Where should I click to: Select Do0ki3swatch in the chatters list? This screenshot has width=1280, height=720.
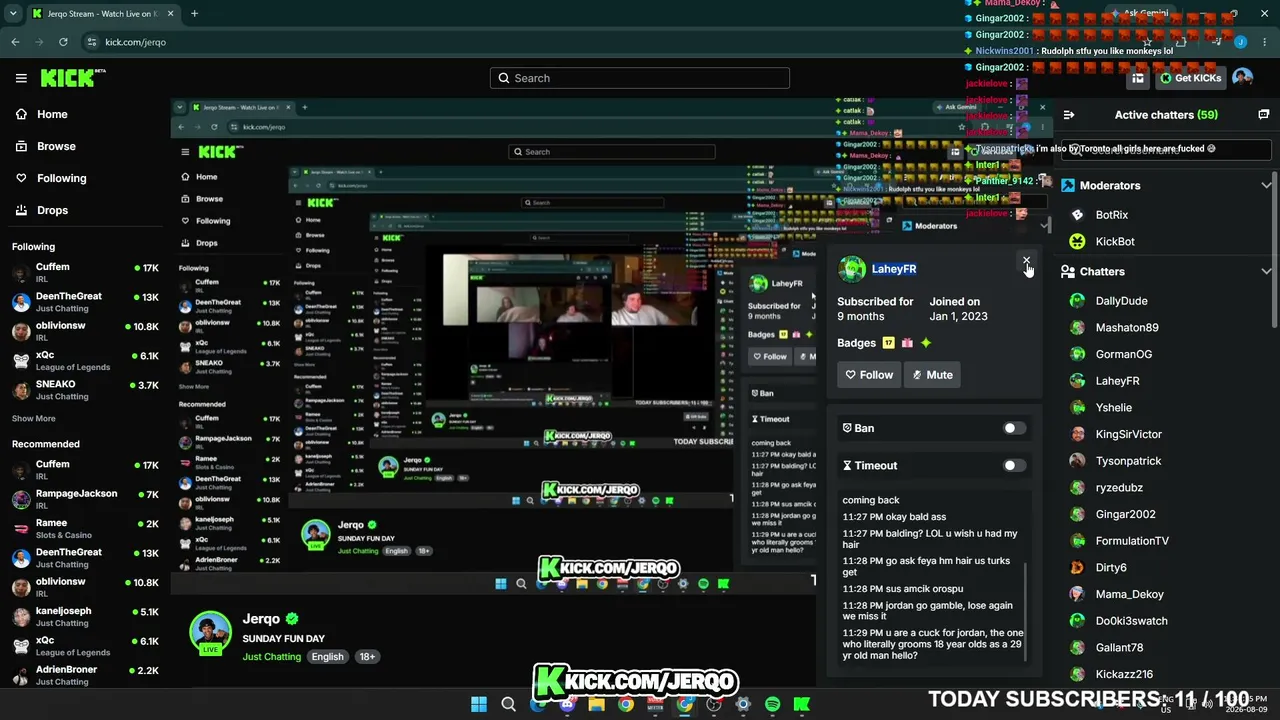click(1131, 621)
